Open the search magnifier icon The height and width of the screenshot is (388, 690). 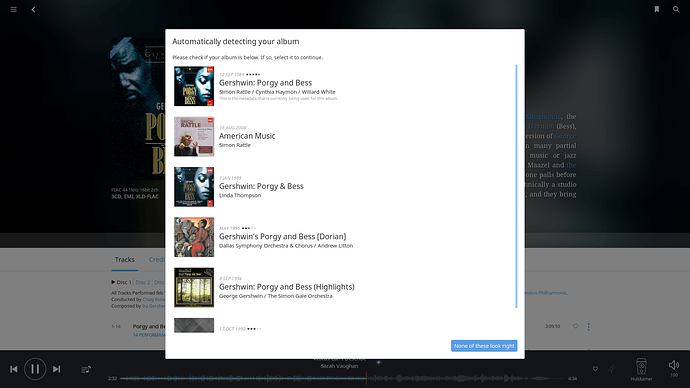point(676,9)
